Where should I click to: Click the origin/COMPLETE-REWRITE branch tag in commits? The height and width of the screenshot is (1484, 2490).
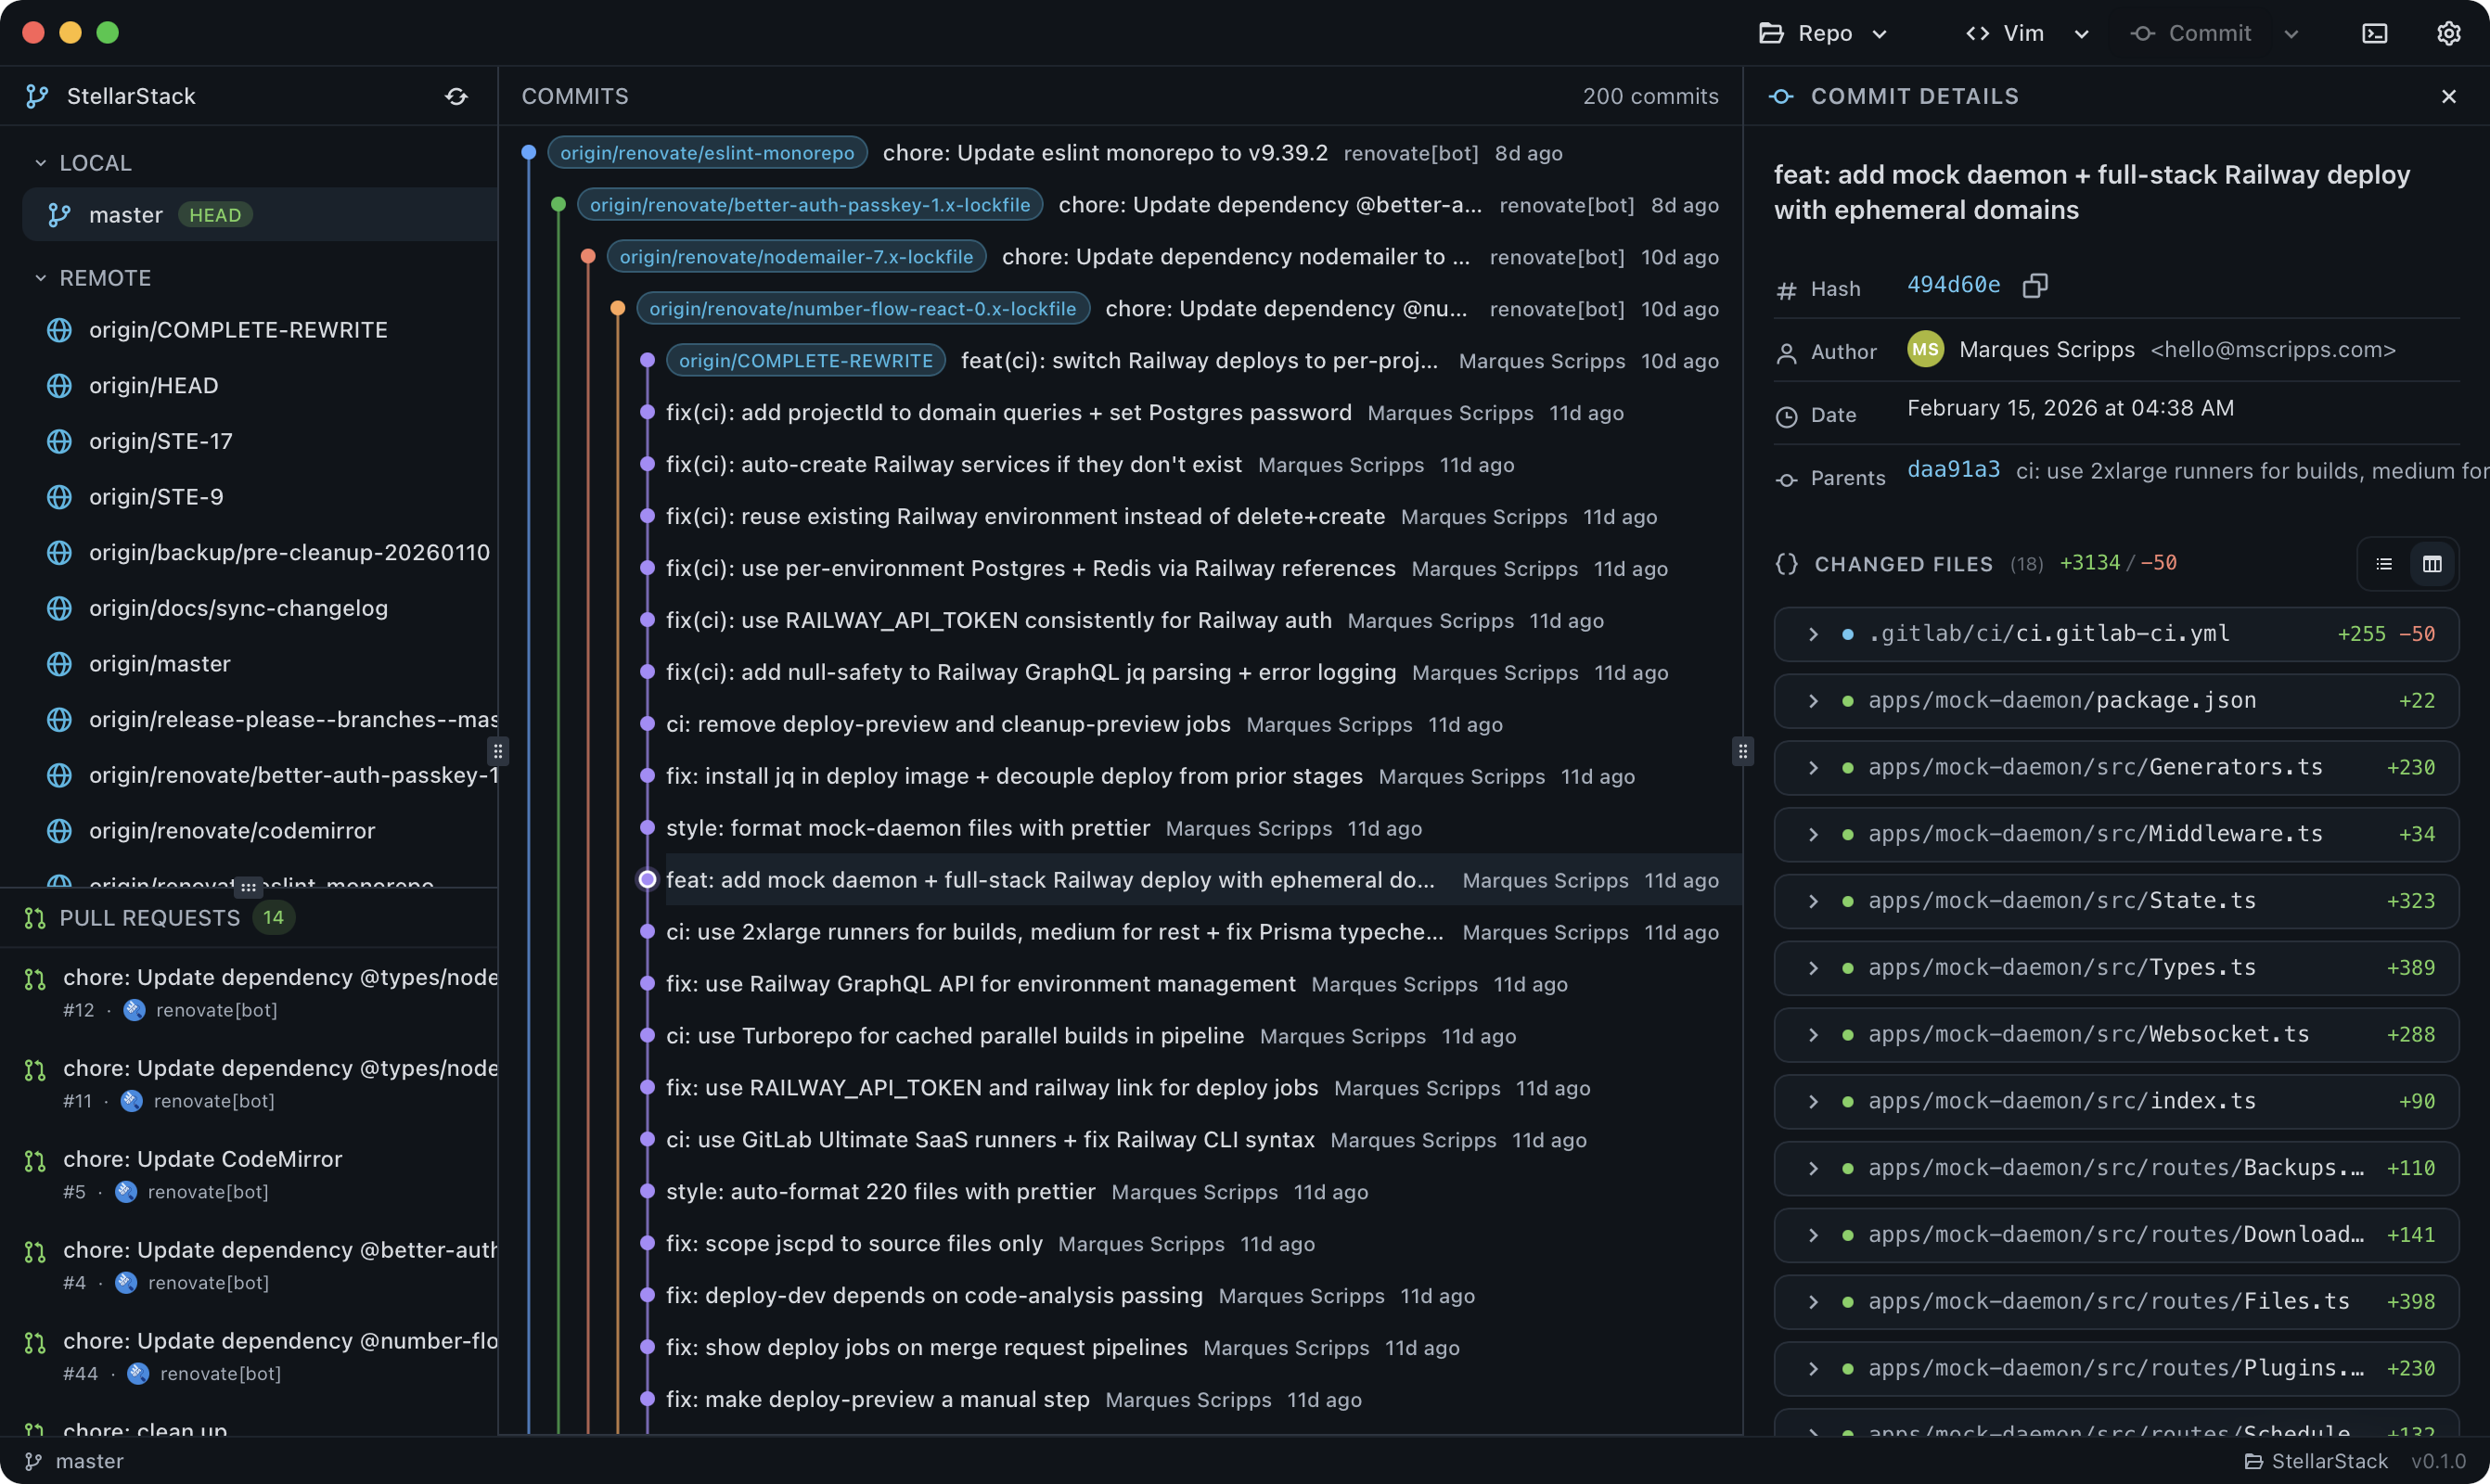(x=805, y=361)
